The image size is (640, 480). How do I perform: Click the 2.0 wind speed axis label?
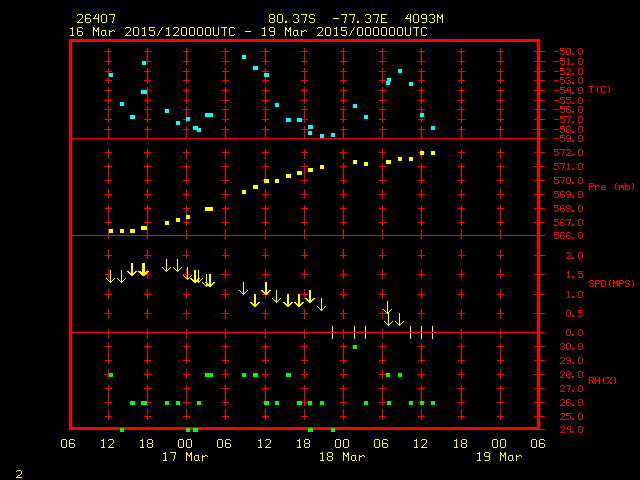[x=575, y=256]
